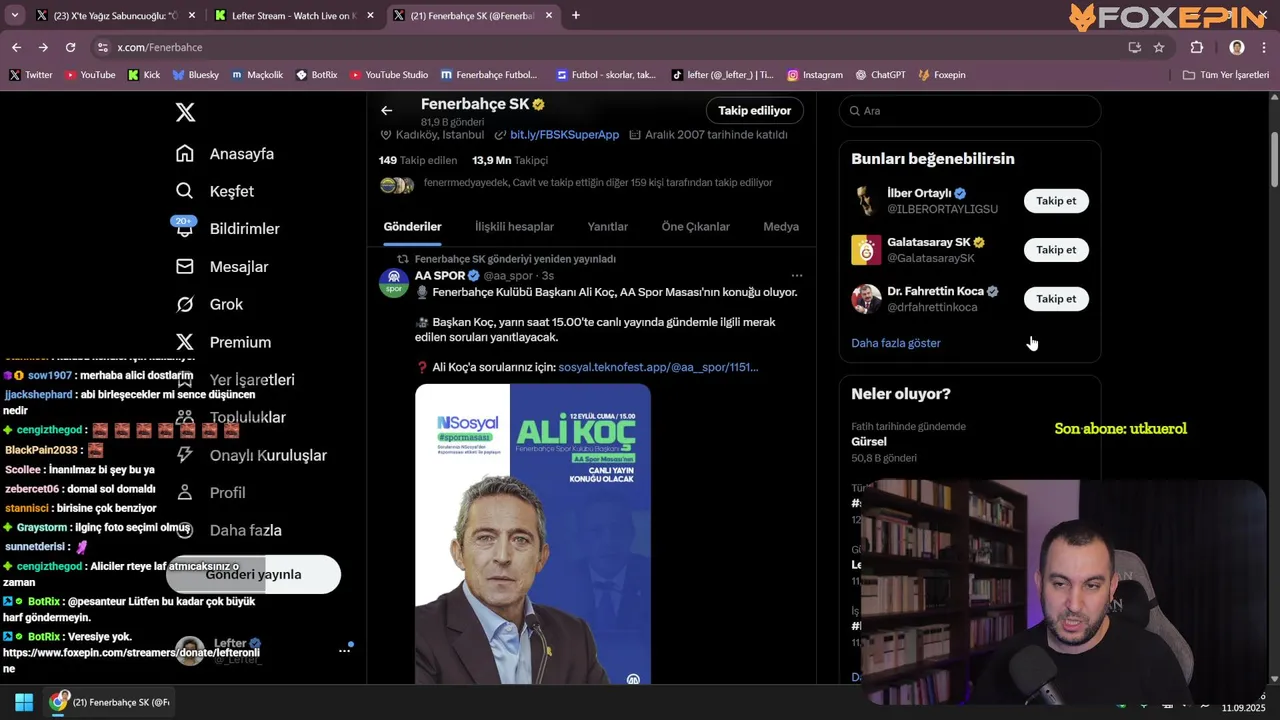The image size is (1280, 720).
Task: Open the Bluesky bookmark
Action: 196,75
